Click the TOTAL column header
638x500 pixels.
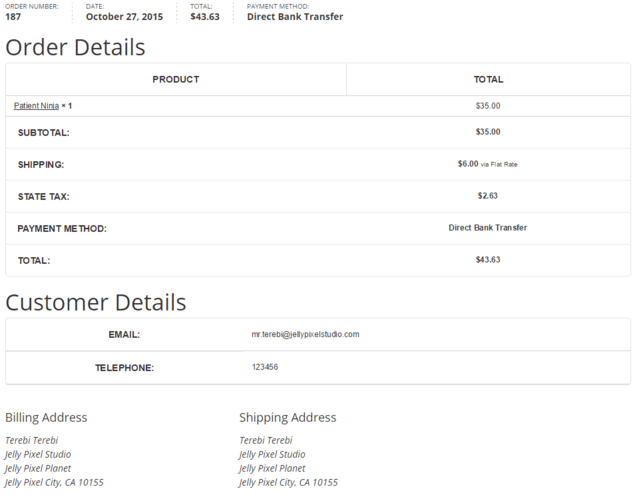tap(488, 79)
